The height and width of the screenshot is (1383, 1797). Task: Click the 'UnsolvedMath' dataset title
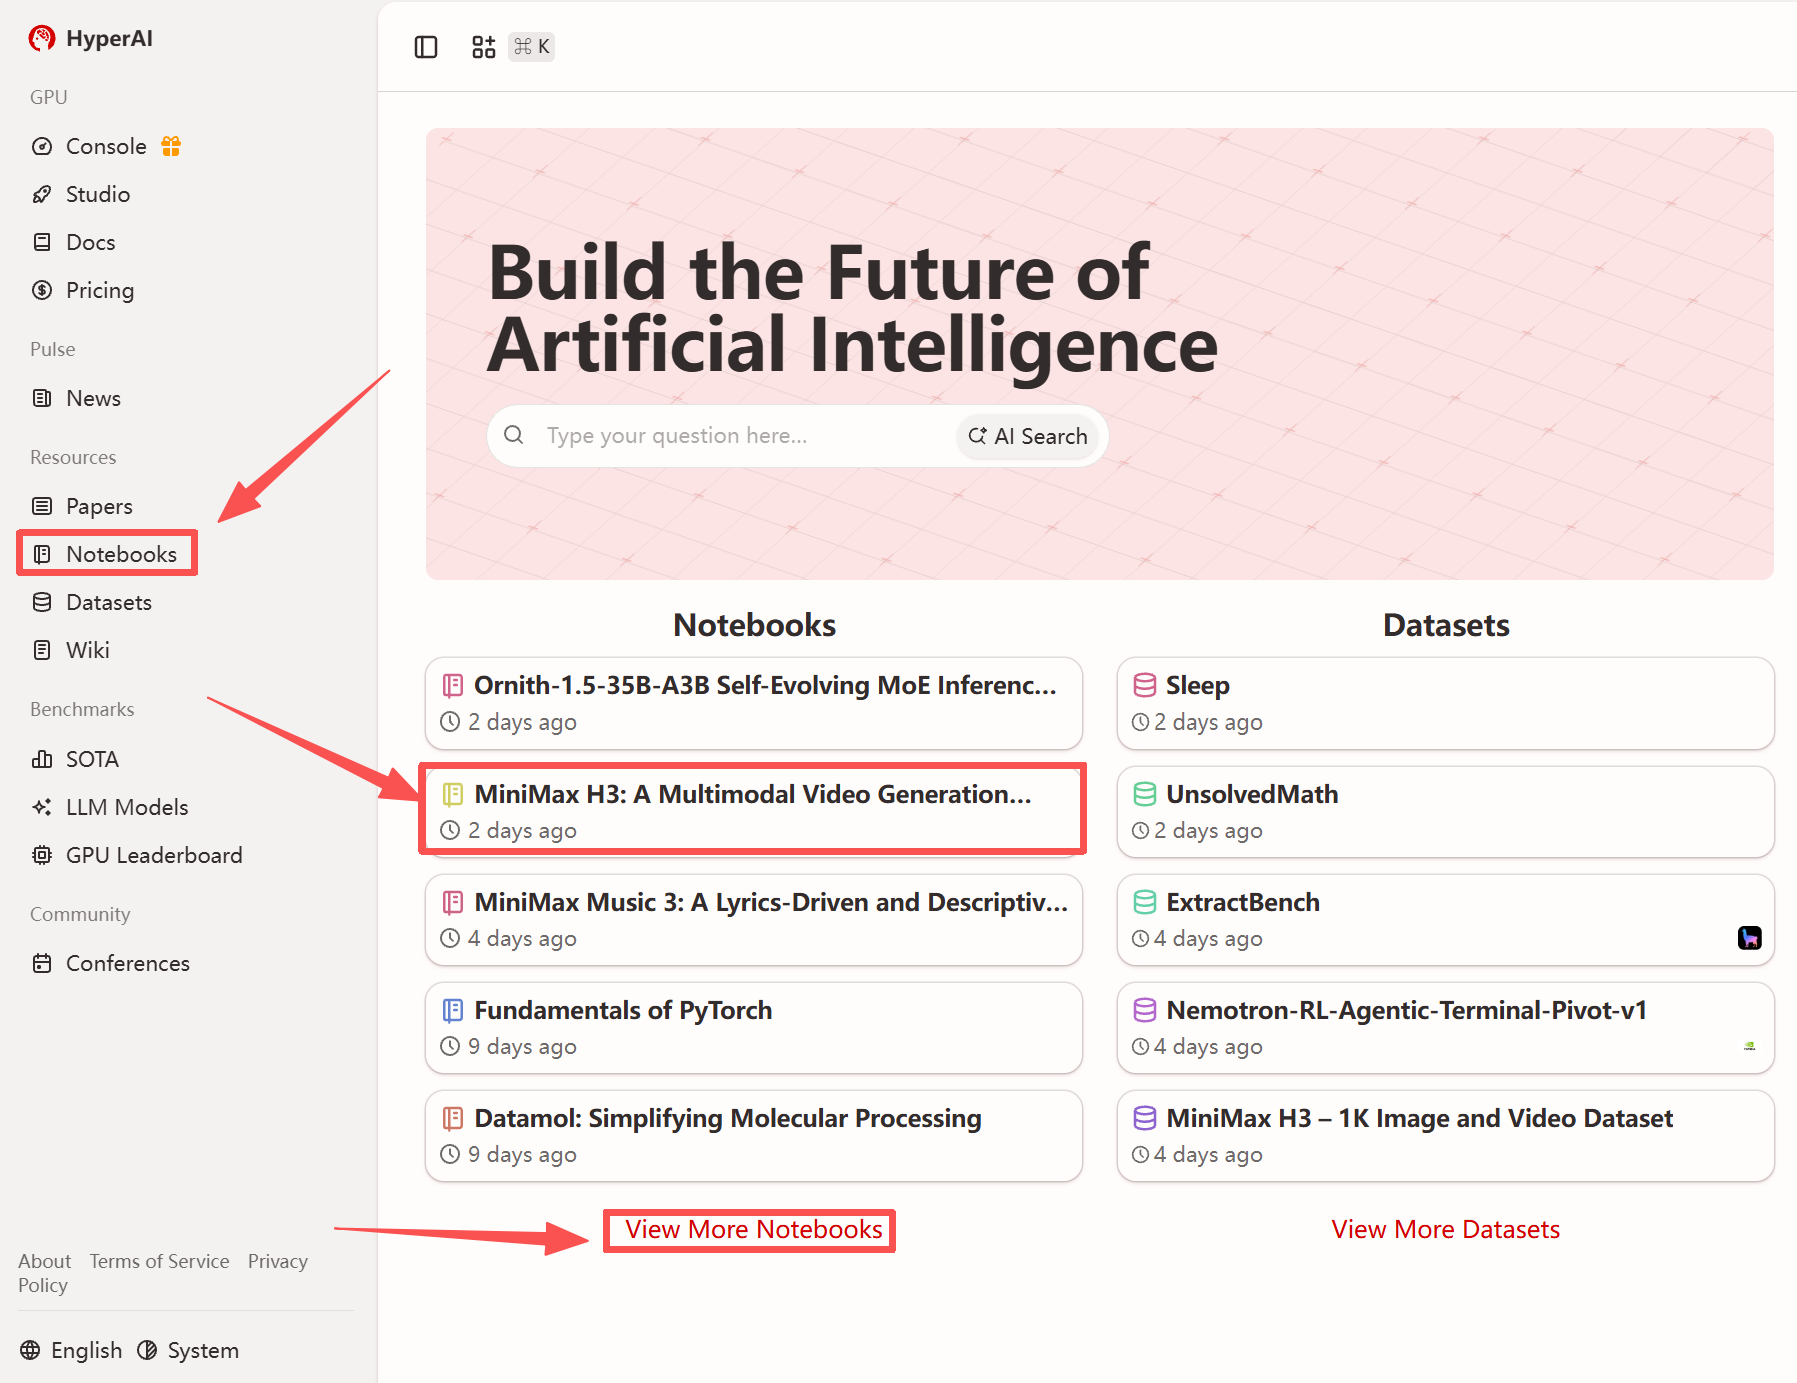[1252, 795]
